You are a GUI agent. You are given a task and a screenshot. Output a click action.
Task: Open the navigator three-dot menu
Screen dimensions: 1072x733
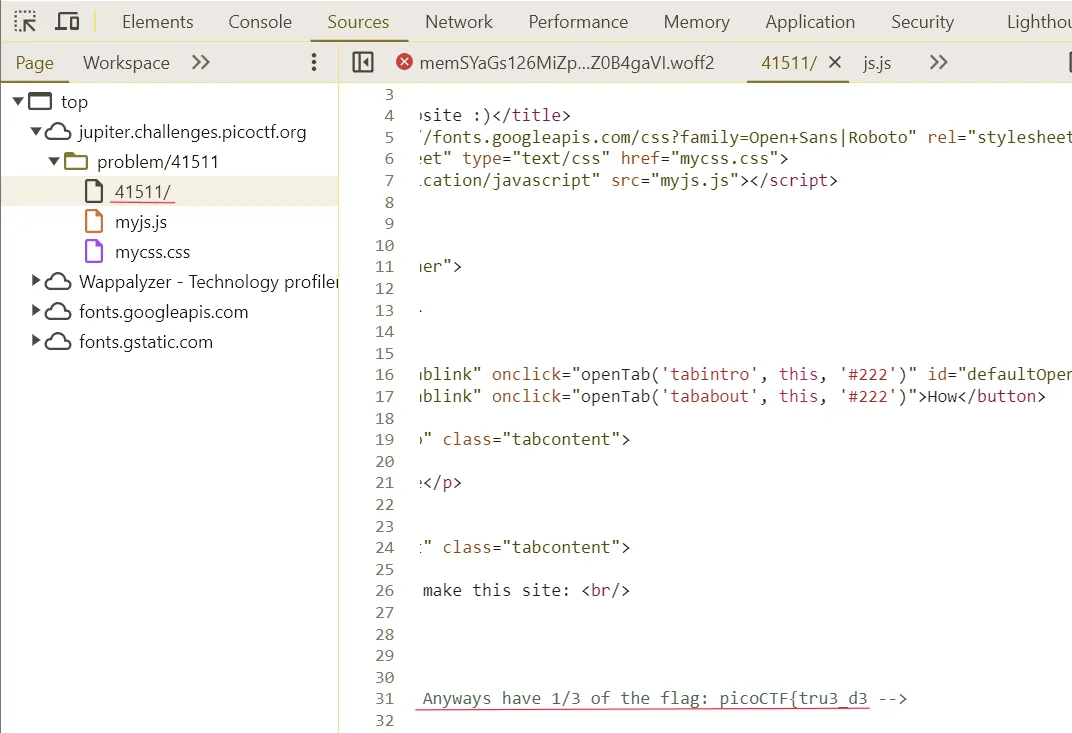[314, 62]
